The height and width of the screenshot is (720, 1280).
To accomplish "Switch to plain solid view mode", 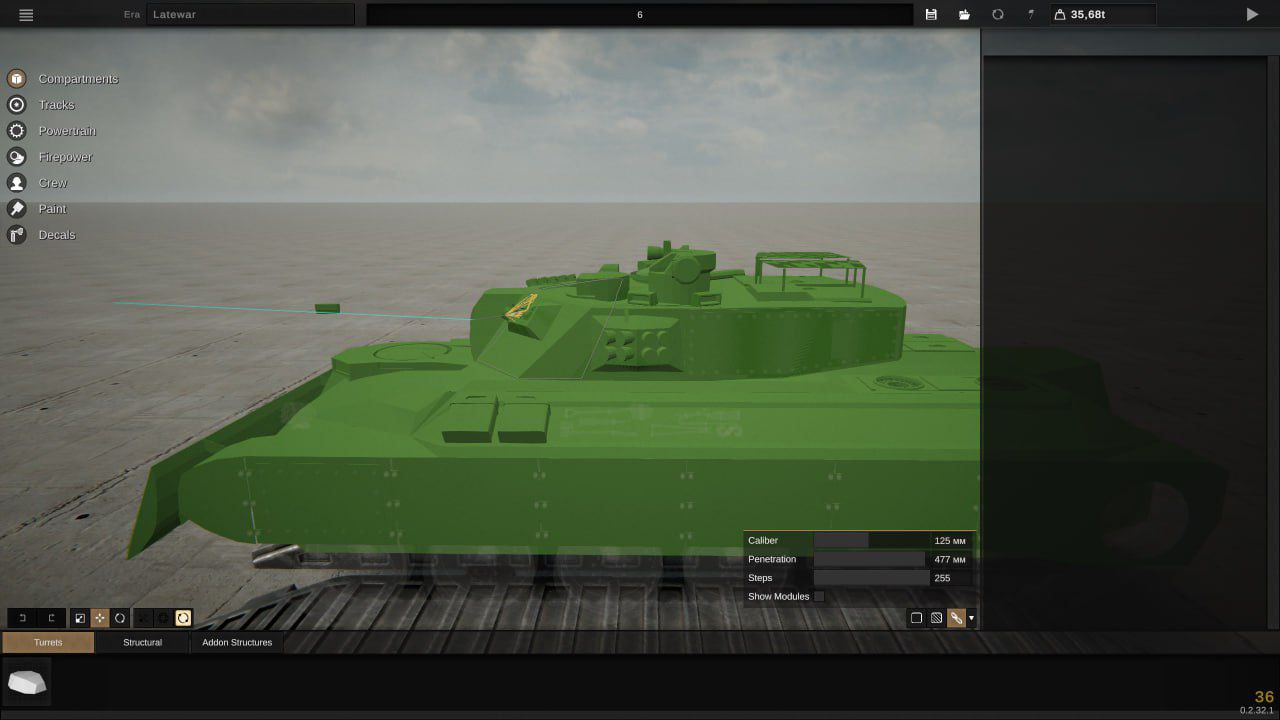I will pyautogui.click(x=916, y=618).
